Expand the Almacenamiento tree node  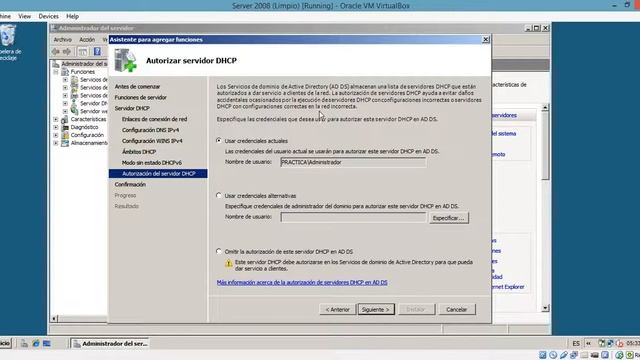(x=56, y=143)
